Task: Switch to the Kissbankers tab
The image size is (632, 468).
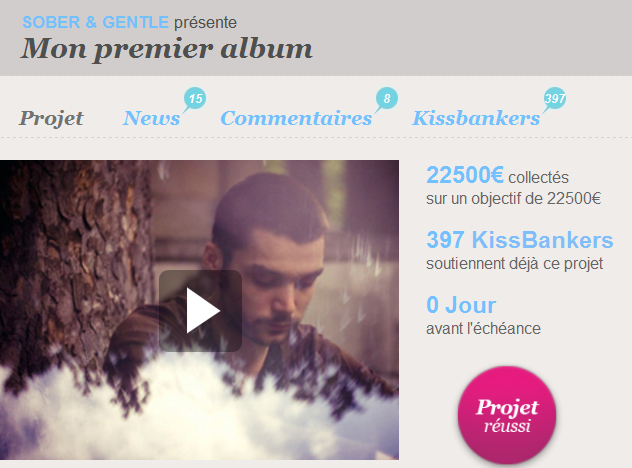Action: [476, 118]
